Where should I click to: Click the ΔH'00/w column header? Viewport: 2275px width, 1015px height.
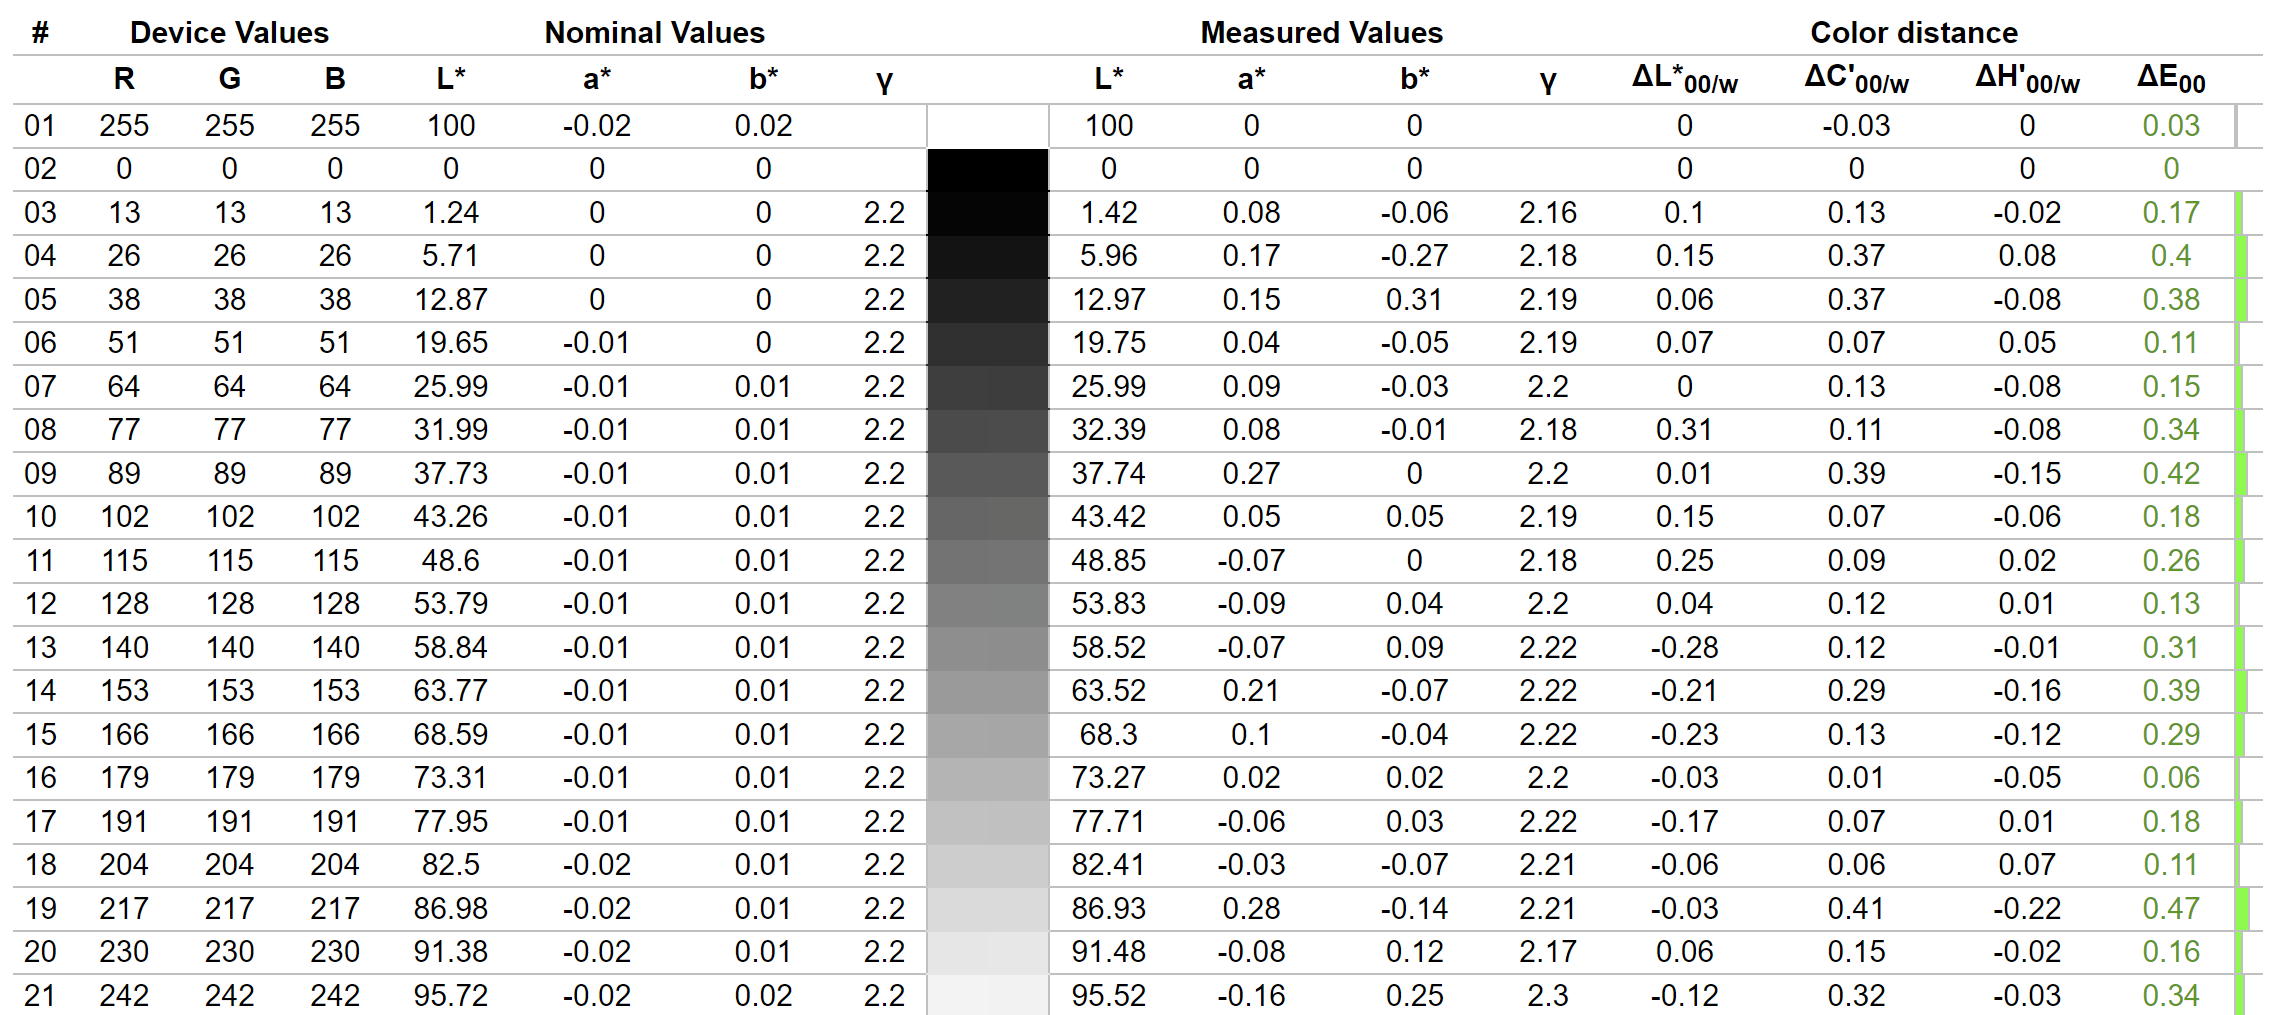(2027, 78)
